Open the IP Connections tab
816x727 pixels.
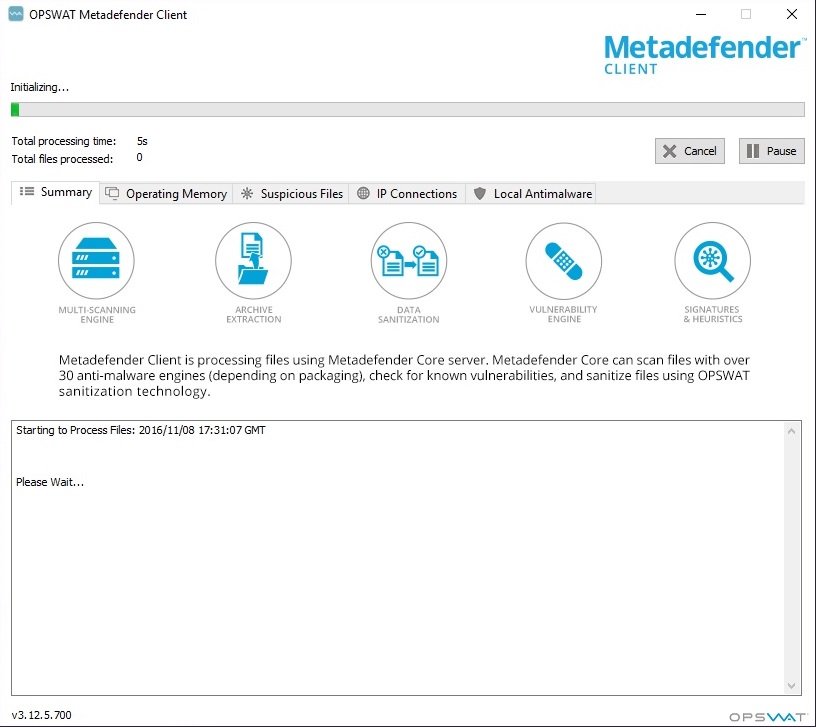click(x=407, y=194)
